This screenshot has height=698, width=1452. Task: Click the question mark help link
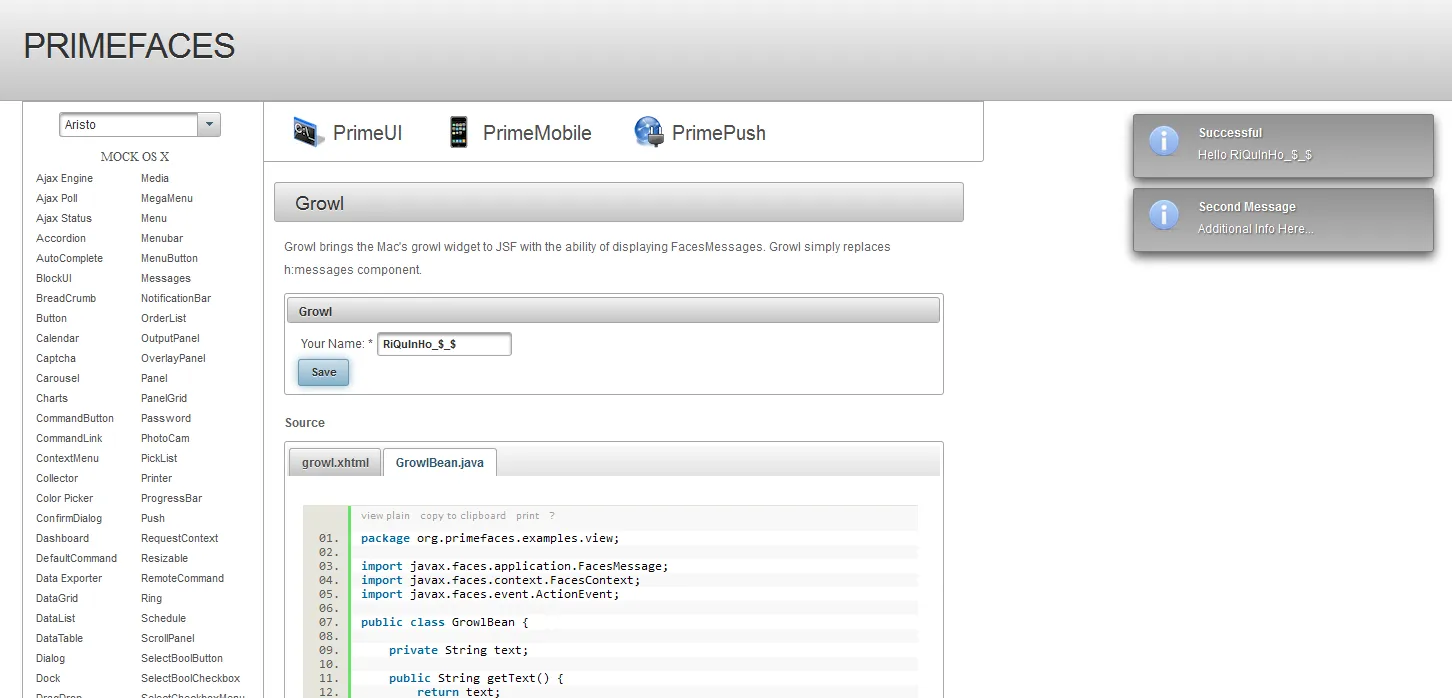(552, 516)
